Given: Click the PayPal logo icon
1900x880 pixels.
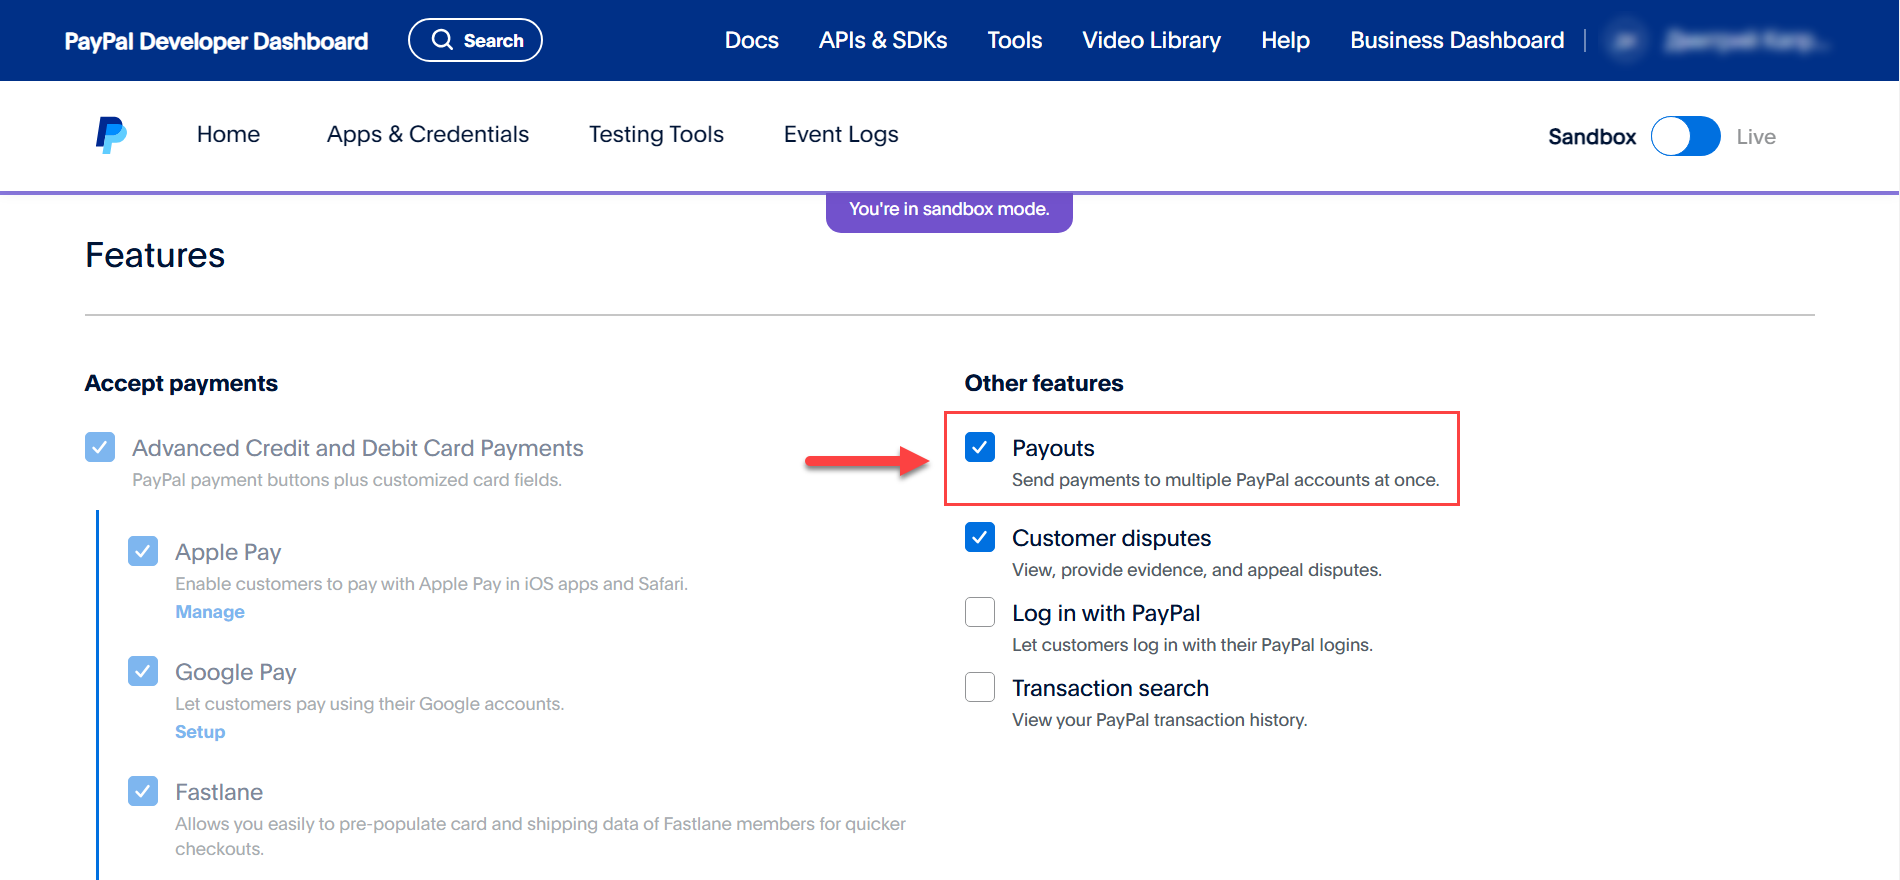Looking at the screenshot, I should 111,135.
